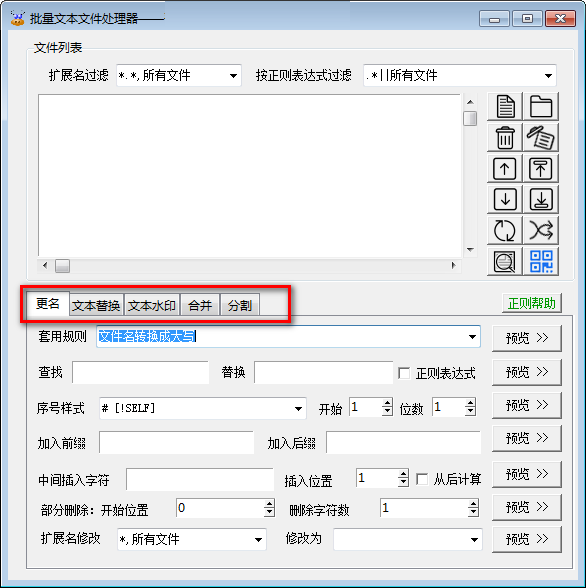The width and height of the screenshot is (586, 588).
Task: Click the horizontal scrollbar thumb of file list
Action: coord(62,266)
